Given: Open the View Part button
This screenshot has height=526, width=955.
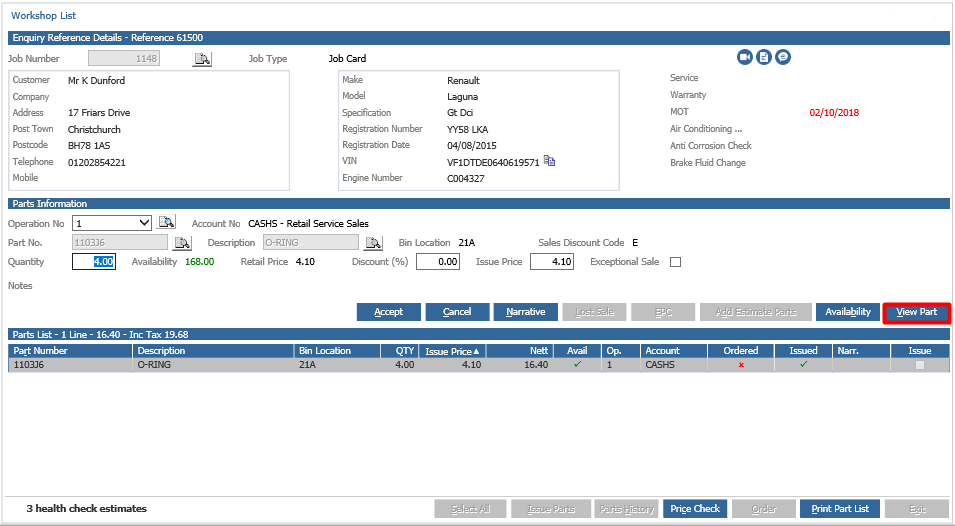Looking at the screenshot, I should (917, 312).
